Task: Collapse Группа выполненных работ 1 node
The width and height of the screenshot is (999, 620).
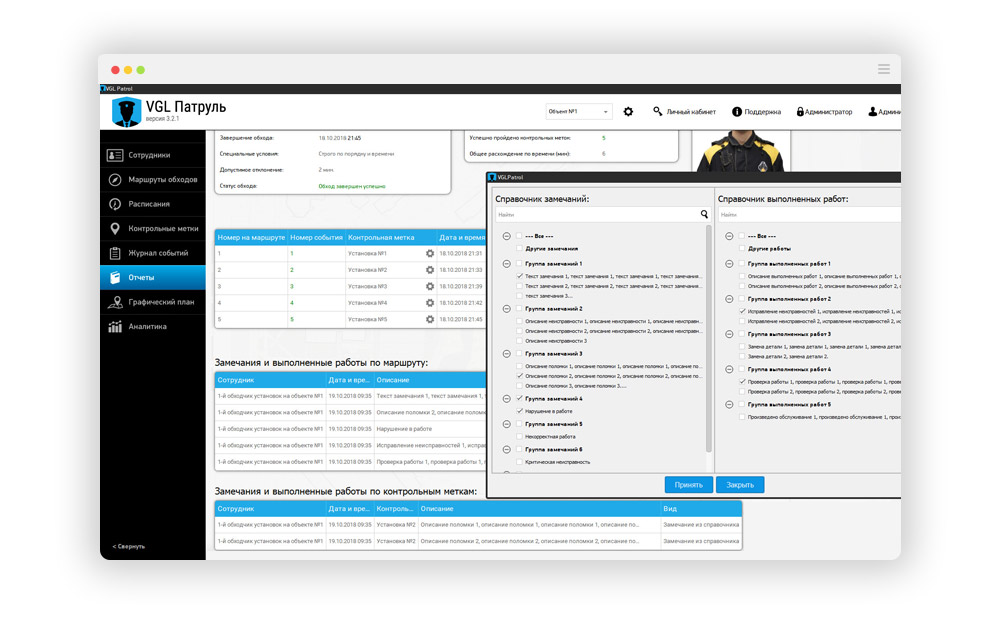Action: click(x=729, y=264)
